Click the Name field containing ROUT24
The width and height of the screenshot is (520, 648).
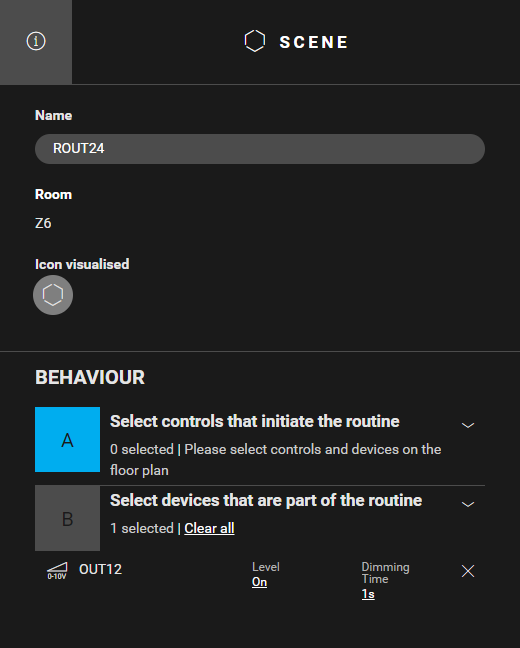coord(260,149)
